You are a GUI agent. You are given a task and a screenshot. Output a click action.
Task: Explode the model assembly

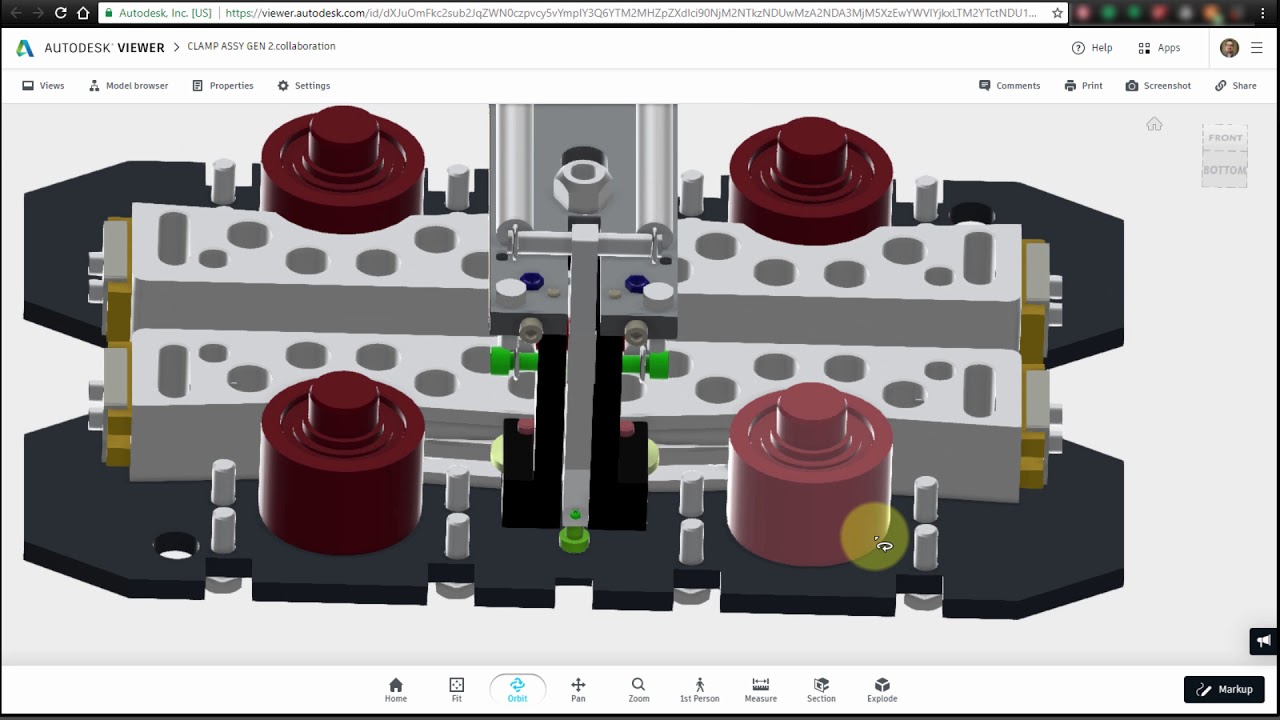coord(882,689)
